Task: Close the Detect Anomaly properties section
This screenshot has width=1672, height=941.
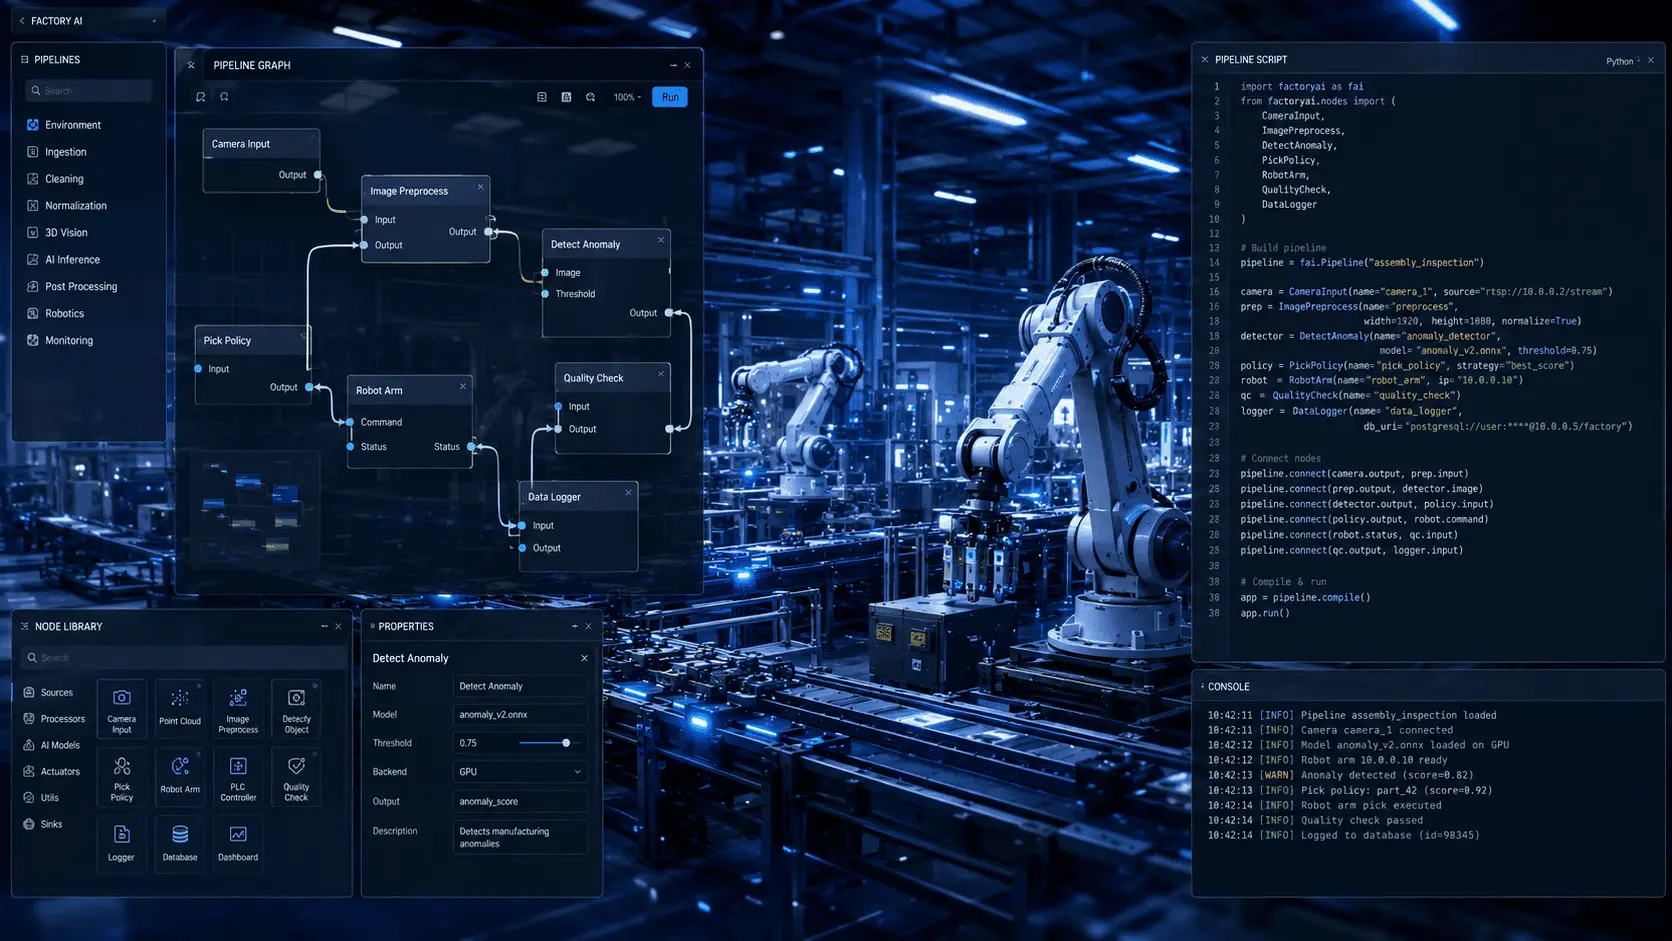Action: point(584,658)
